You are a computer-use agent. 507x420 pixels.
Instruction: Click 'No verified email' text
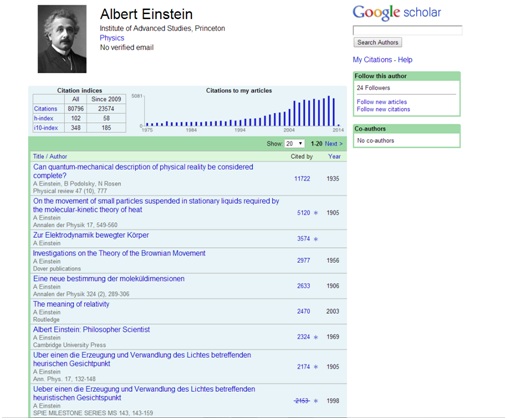coord(127,47)
